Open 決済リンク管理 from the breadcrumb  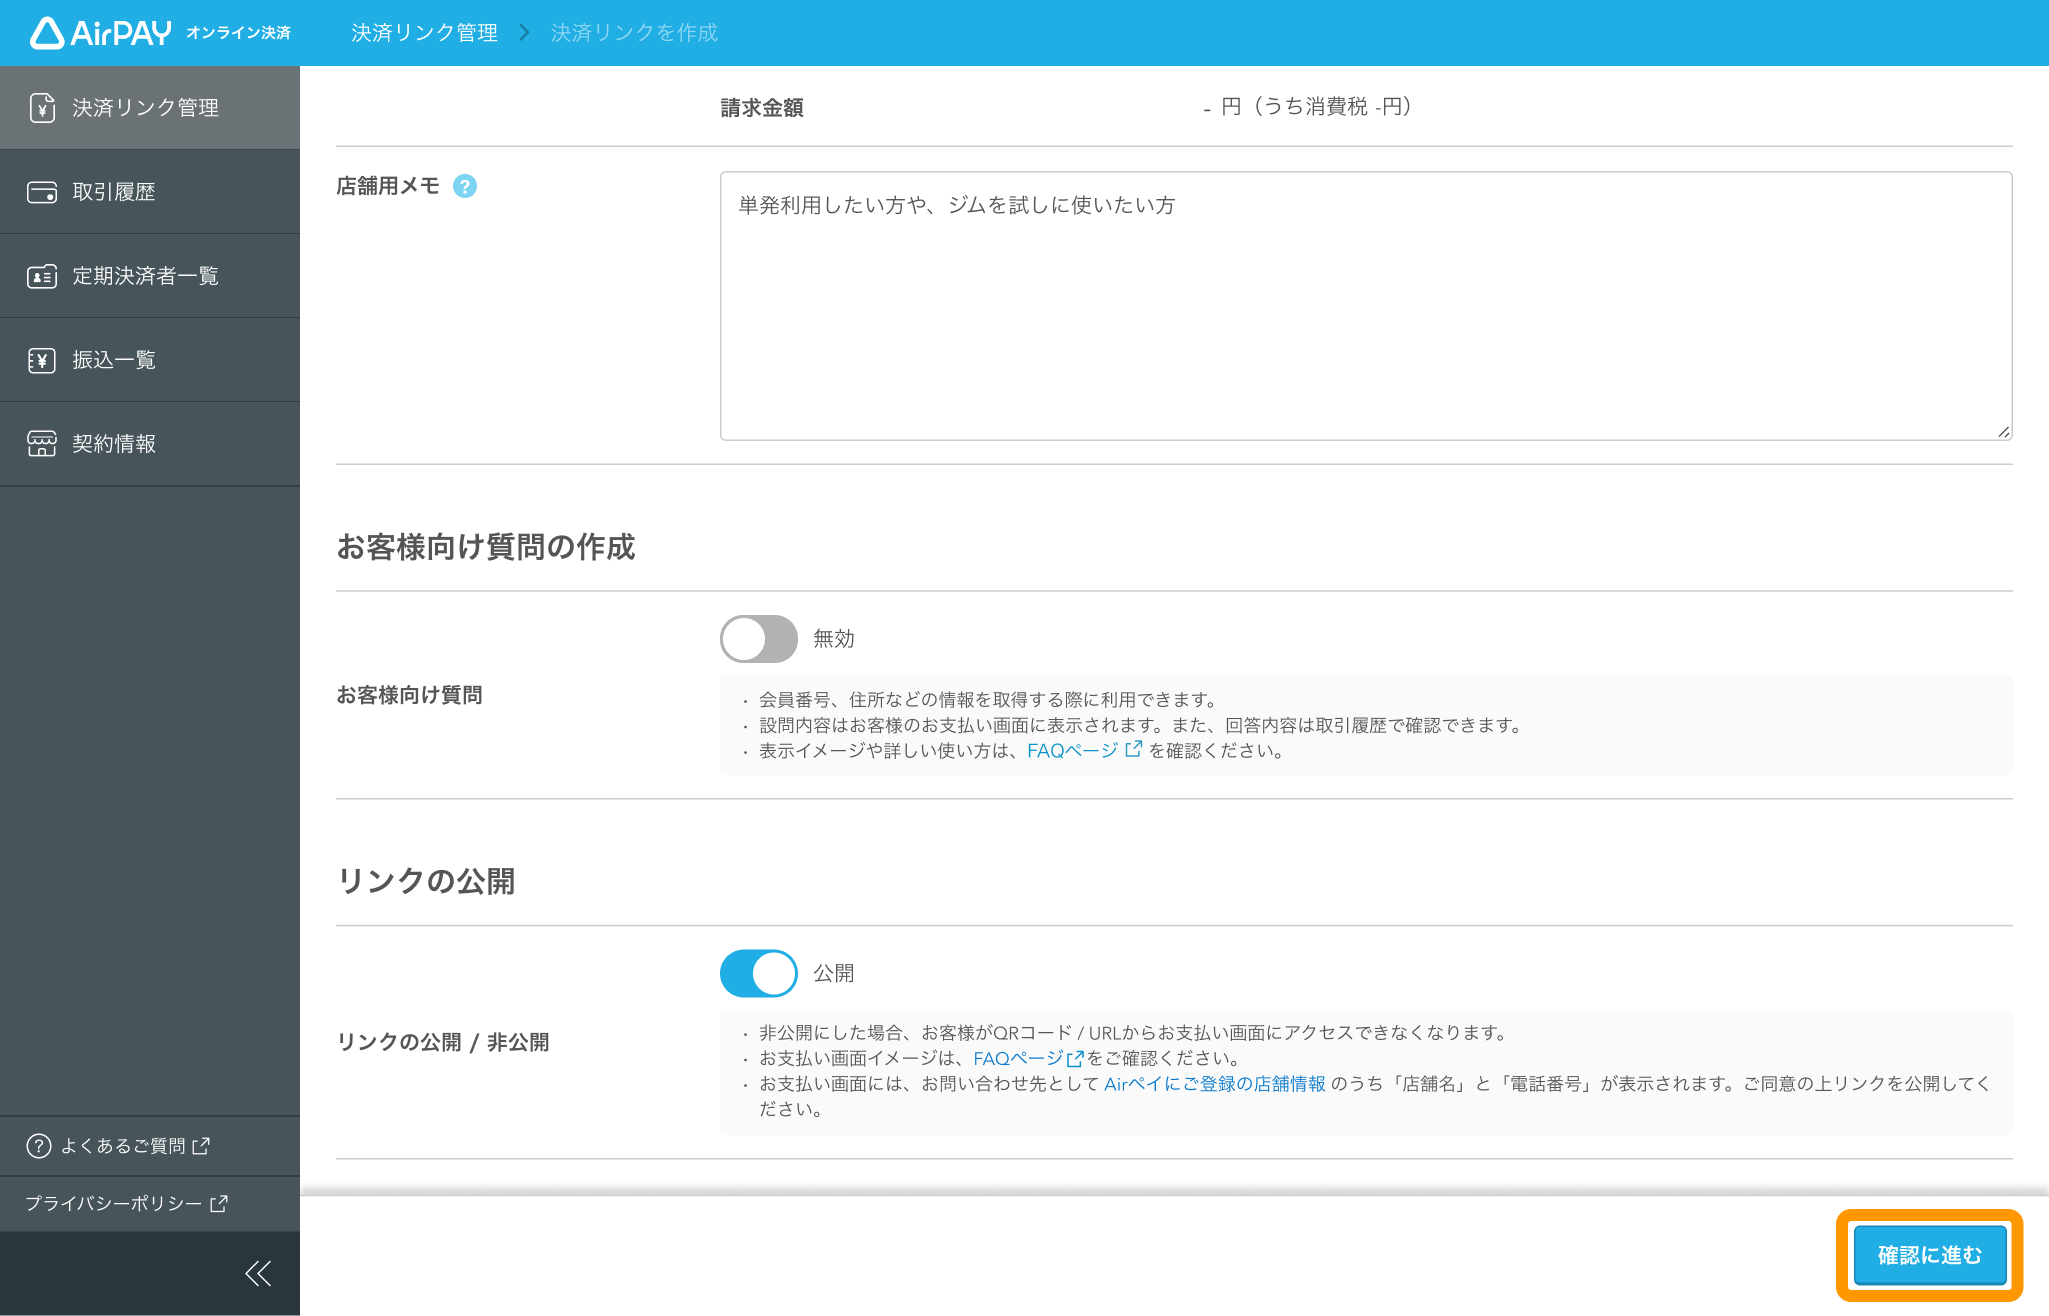point(423,32)
